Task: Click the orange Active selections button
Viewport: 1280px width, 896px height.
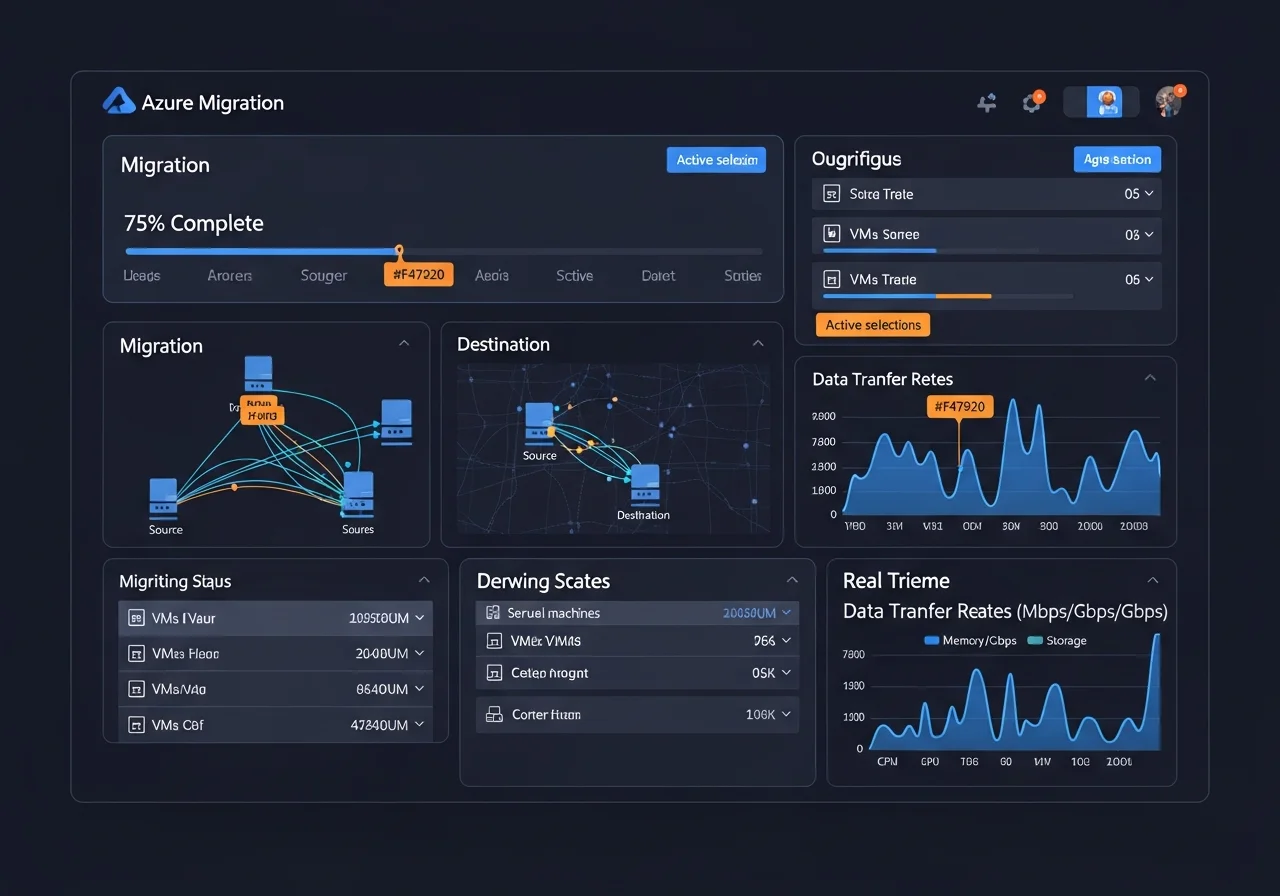Action: (x=873, y=325)
